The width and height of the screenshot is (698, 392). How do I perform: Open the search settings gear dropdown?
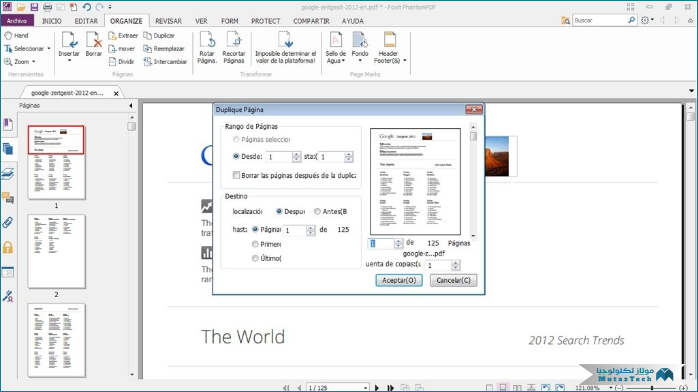click(647, 20)
